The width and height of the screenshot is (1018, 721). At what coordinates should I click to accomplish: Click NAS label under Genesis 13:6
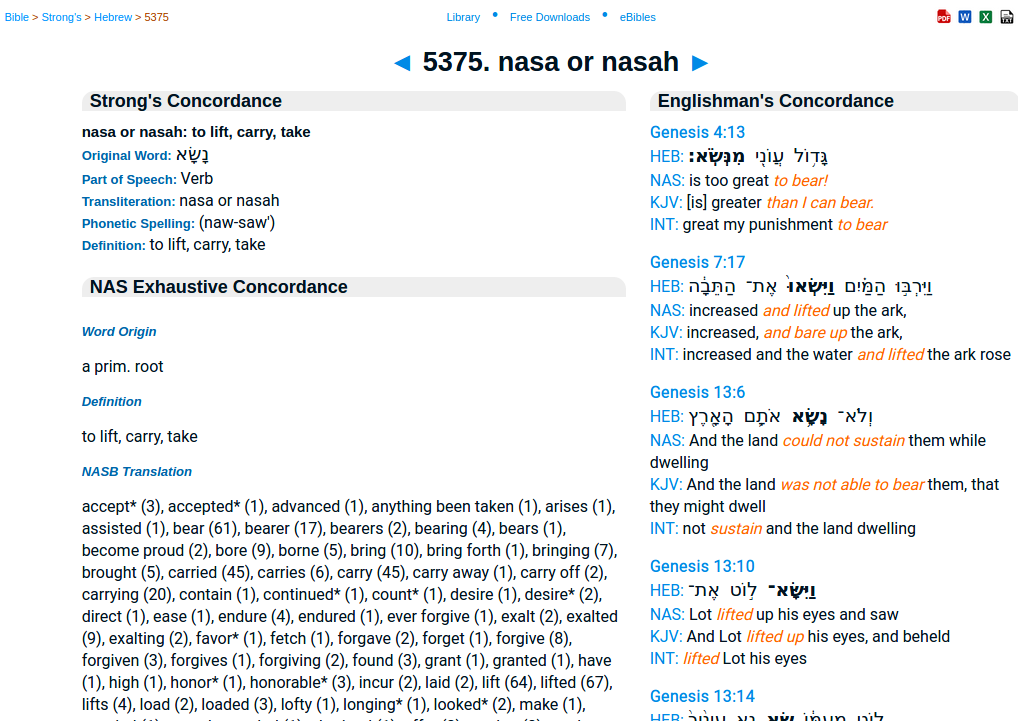coord(667,440)
